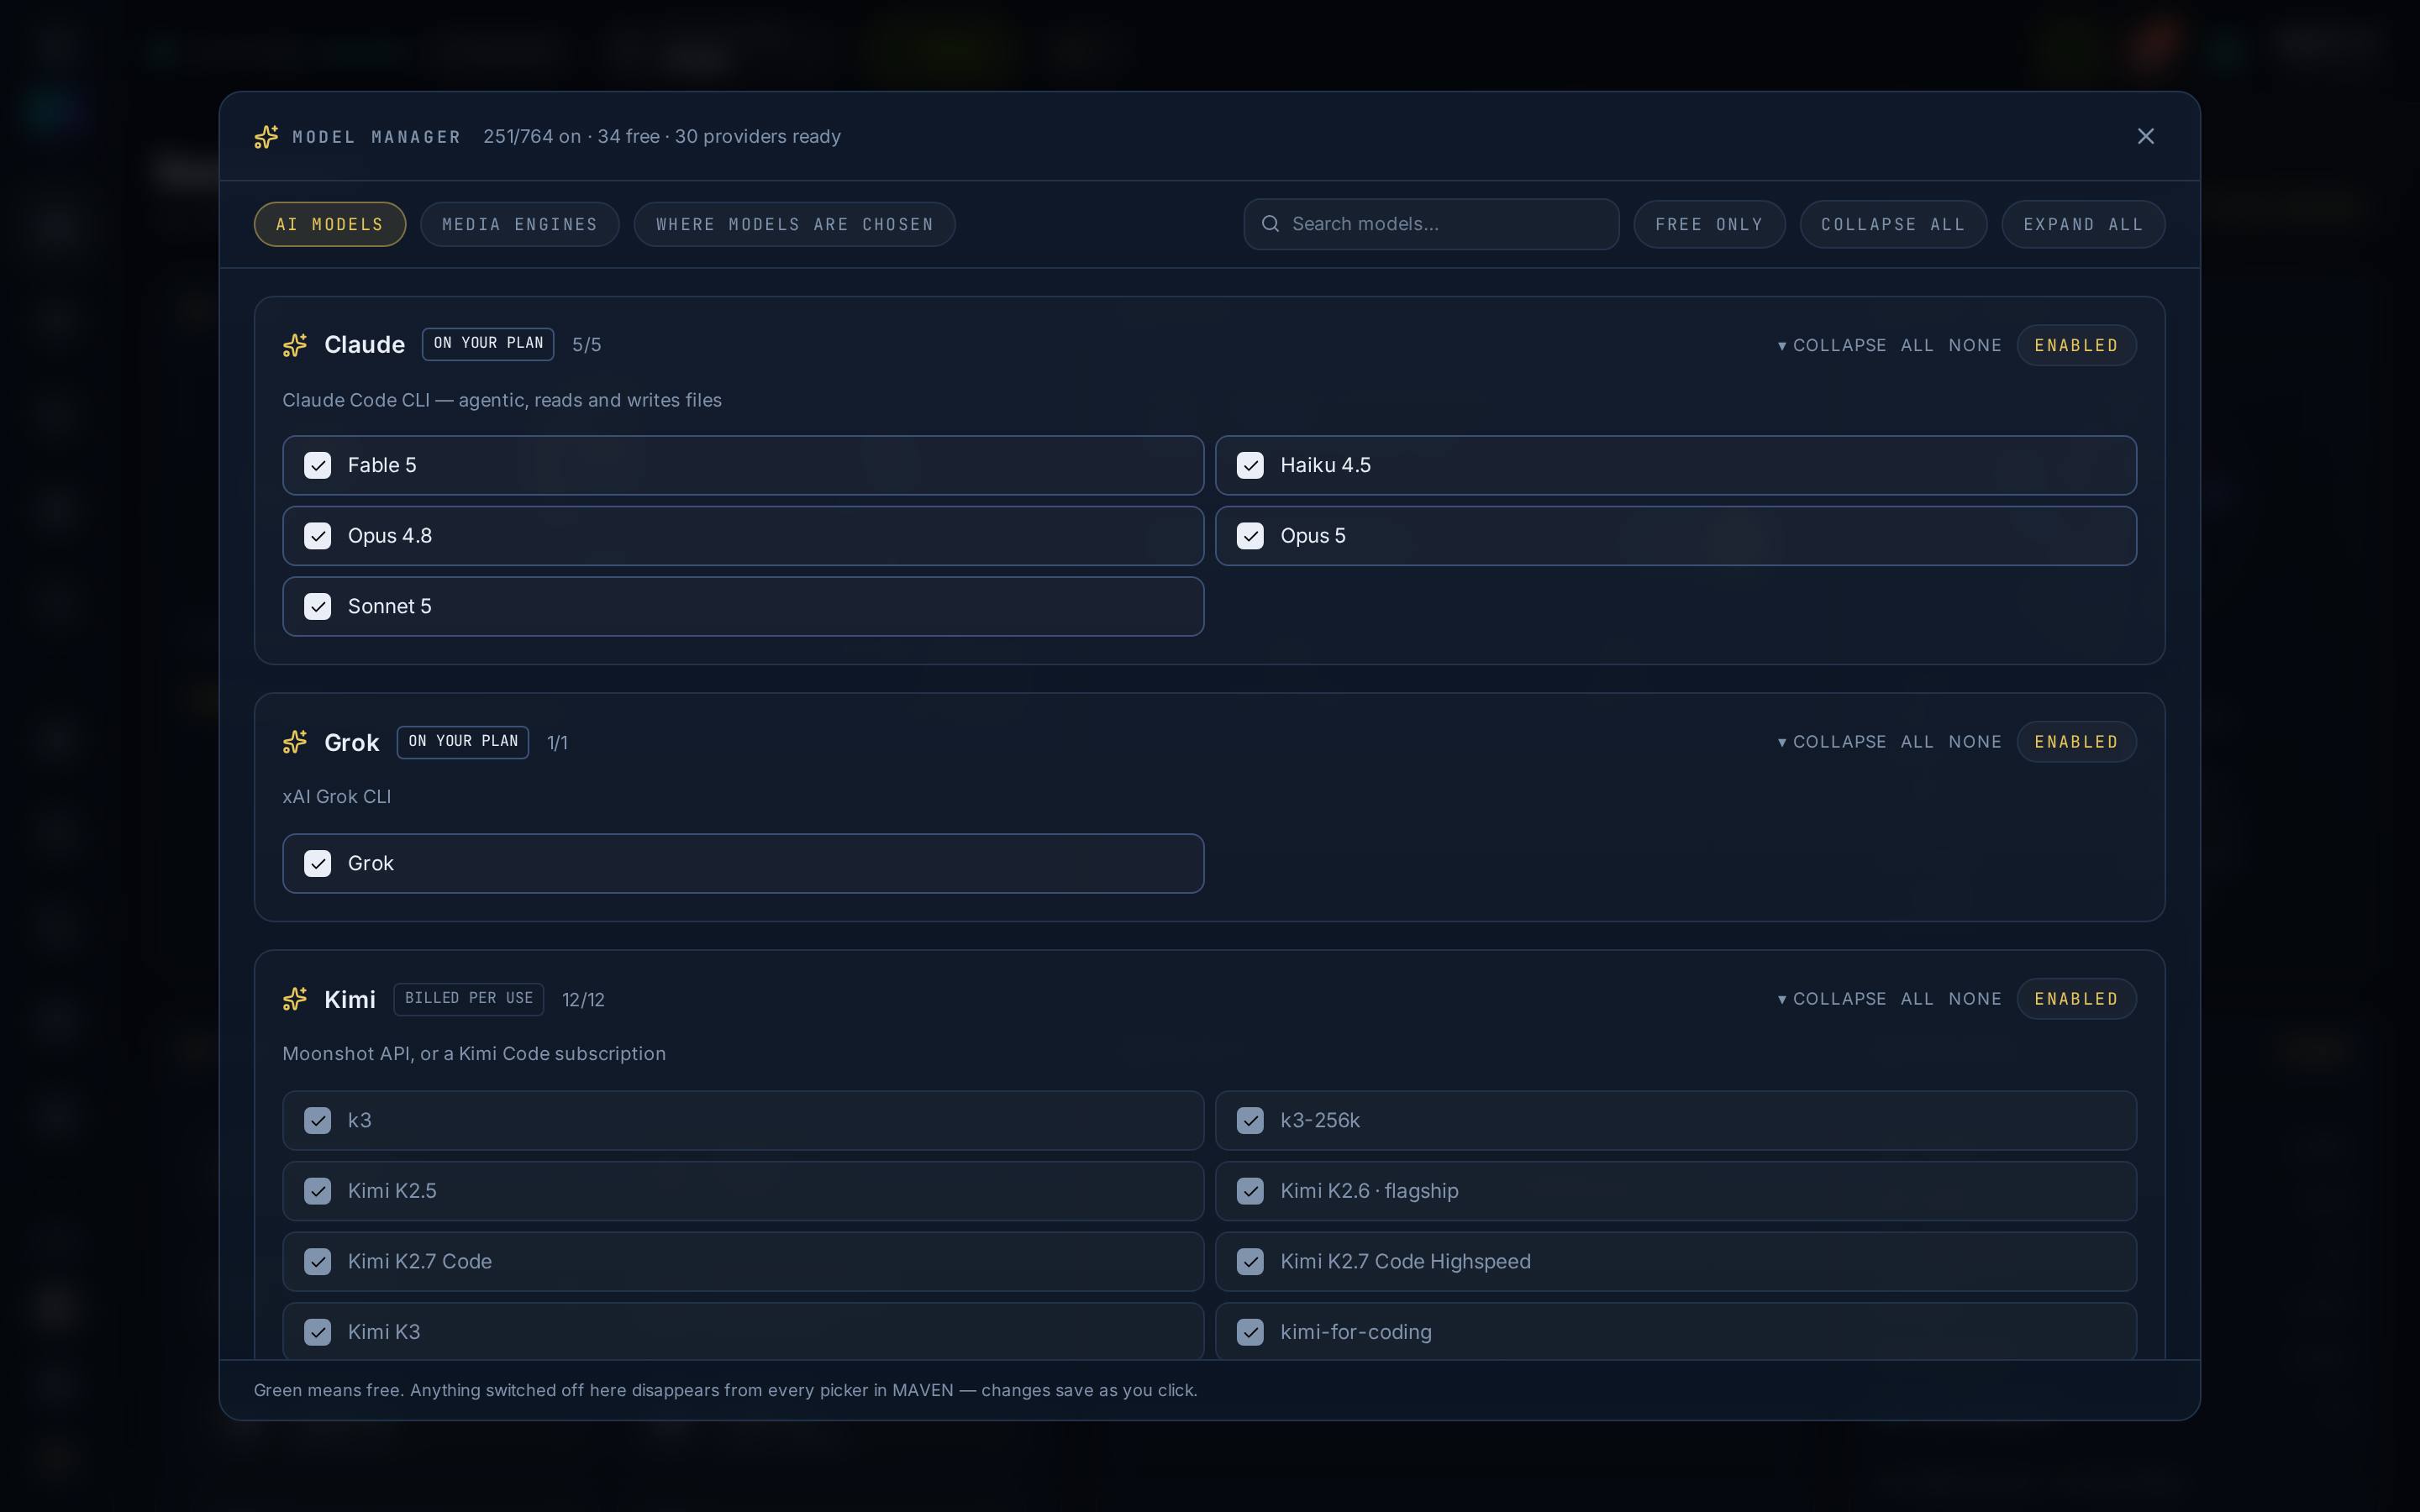Screen dimensions: 2420x1512
Task: Collapse the Kimi provider section
Action: [1832, 999]
